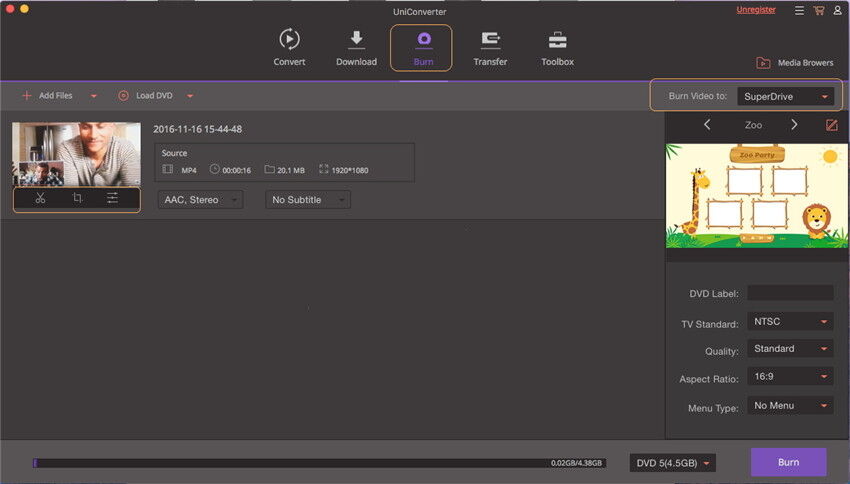Open the Transfer tab
This screenshot has width=850, height=484.
click(490, 48)
